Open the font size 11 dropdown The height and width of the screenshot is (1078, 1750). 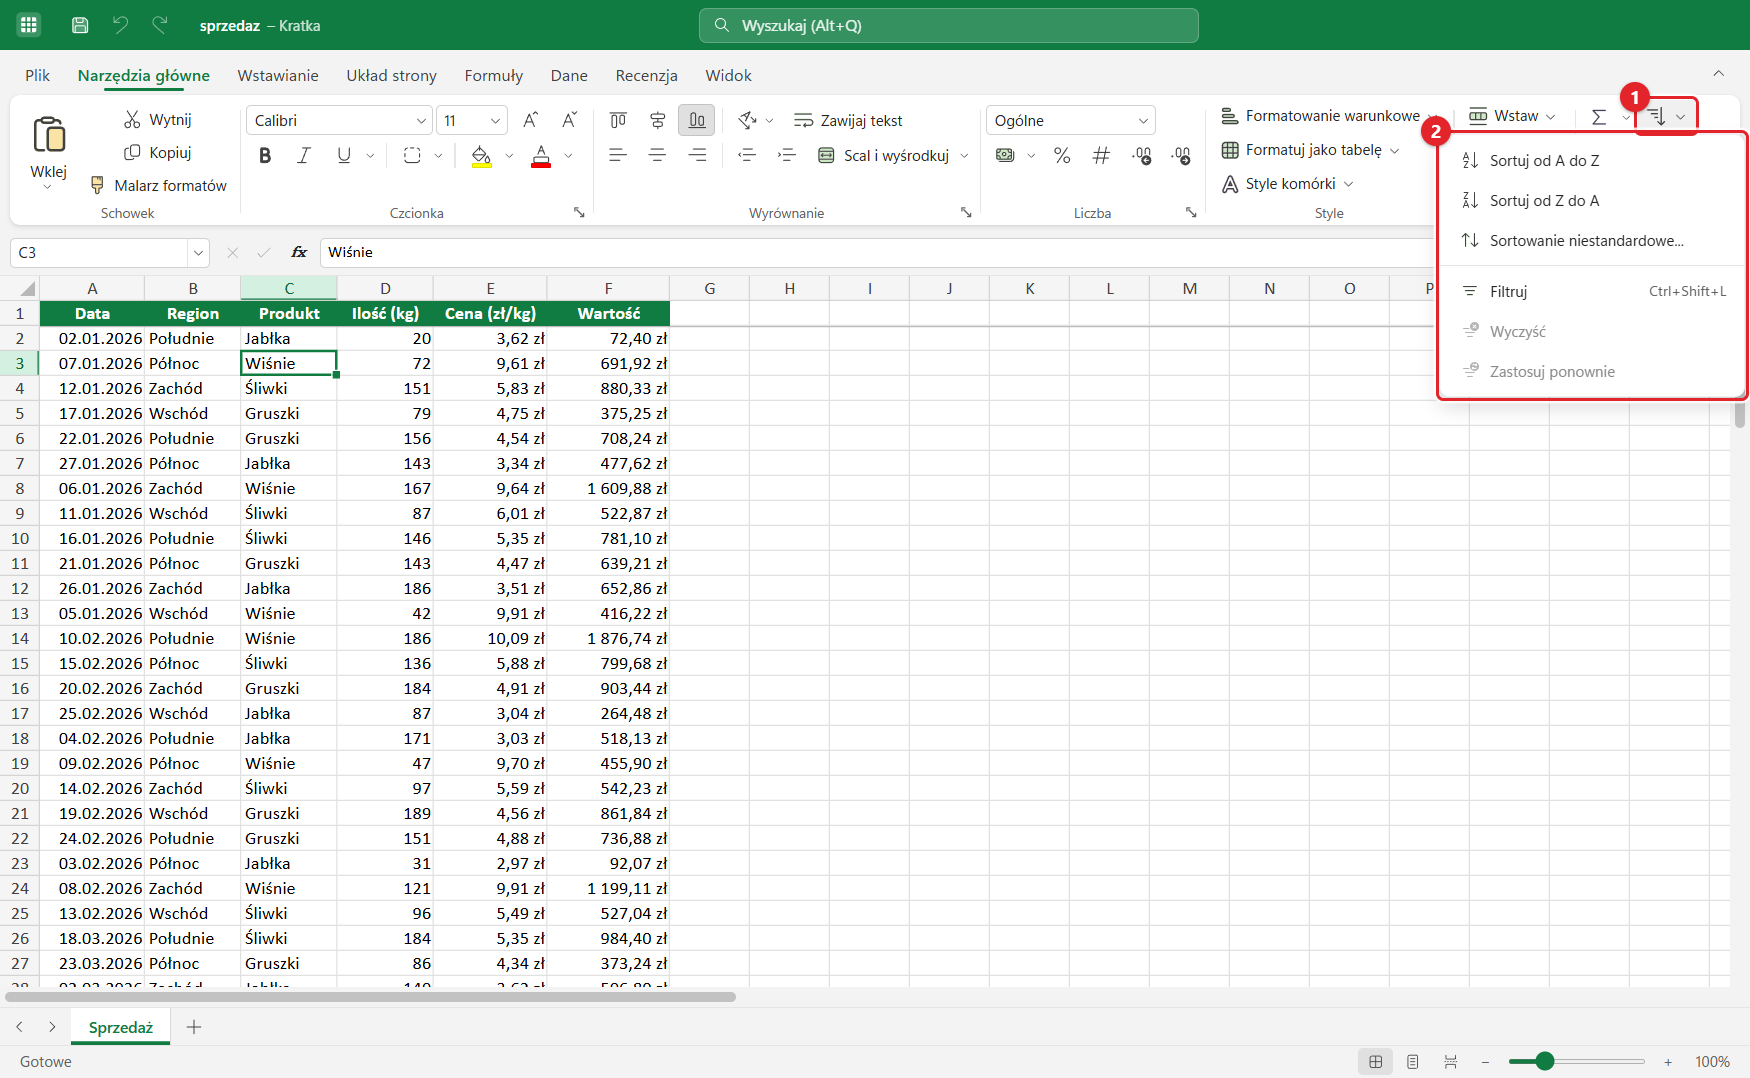[x=495, y=121]
